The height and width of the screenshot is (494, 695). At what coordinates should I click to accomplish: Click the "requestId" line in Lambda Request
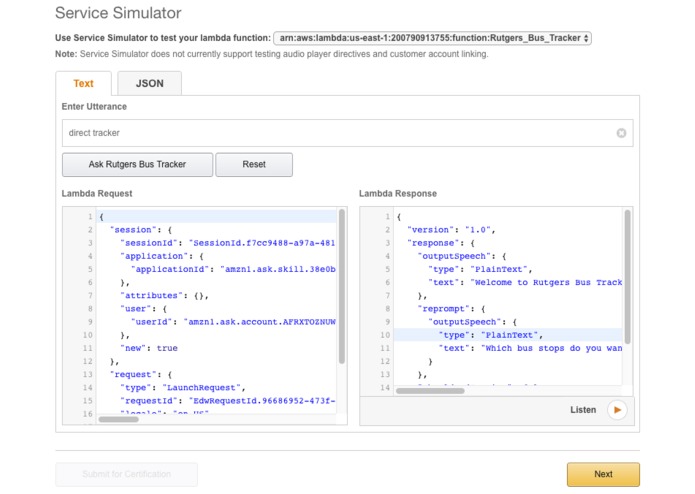[x=228, y=401]
